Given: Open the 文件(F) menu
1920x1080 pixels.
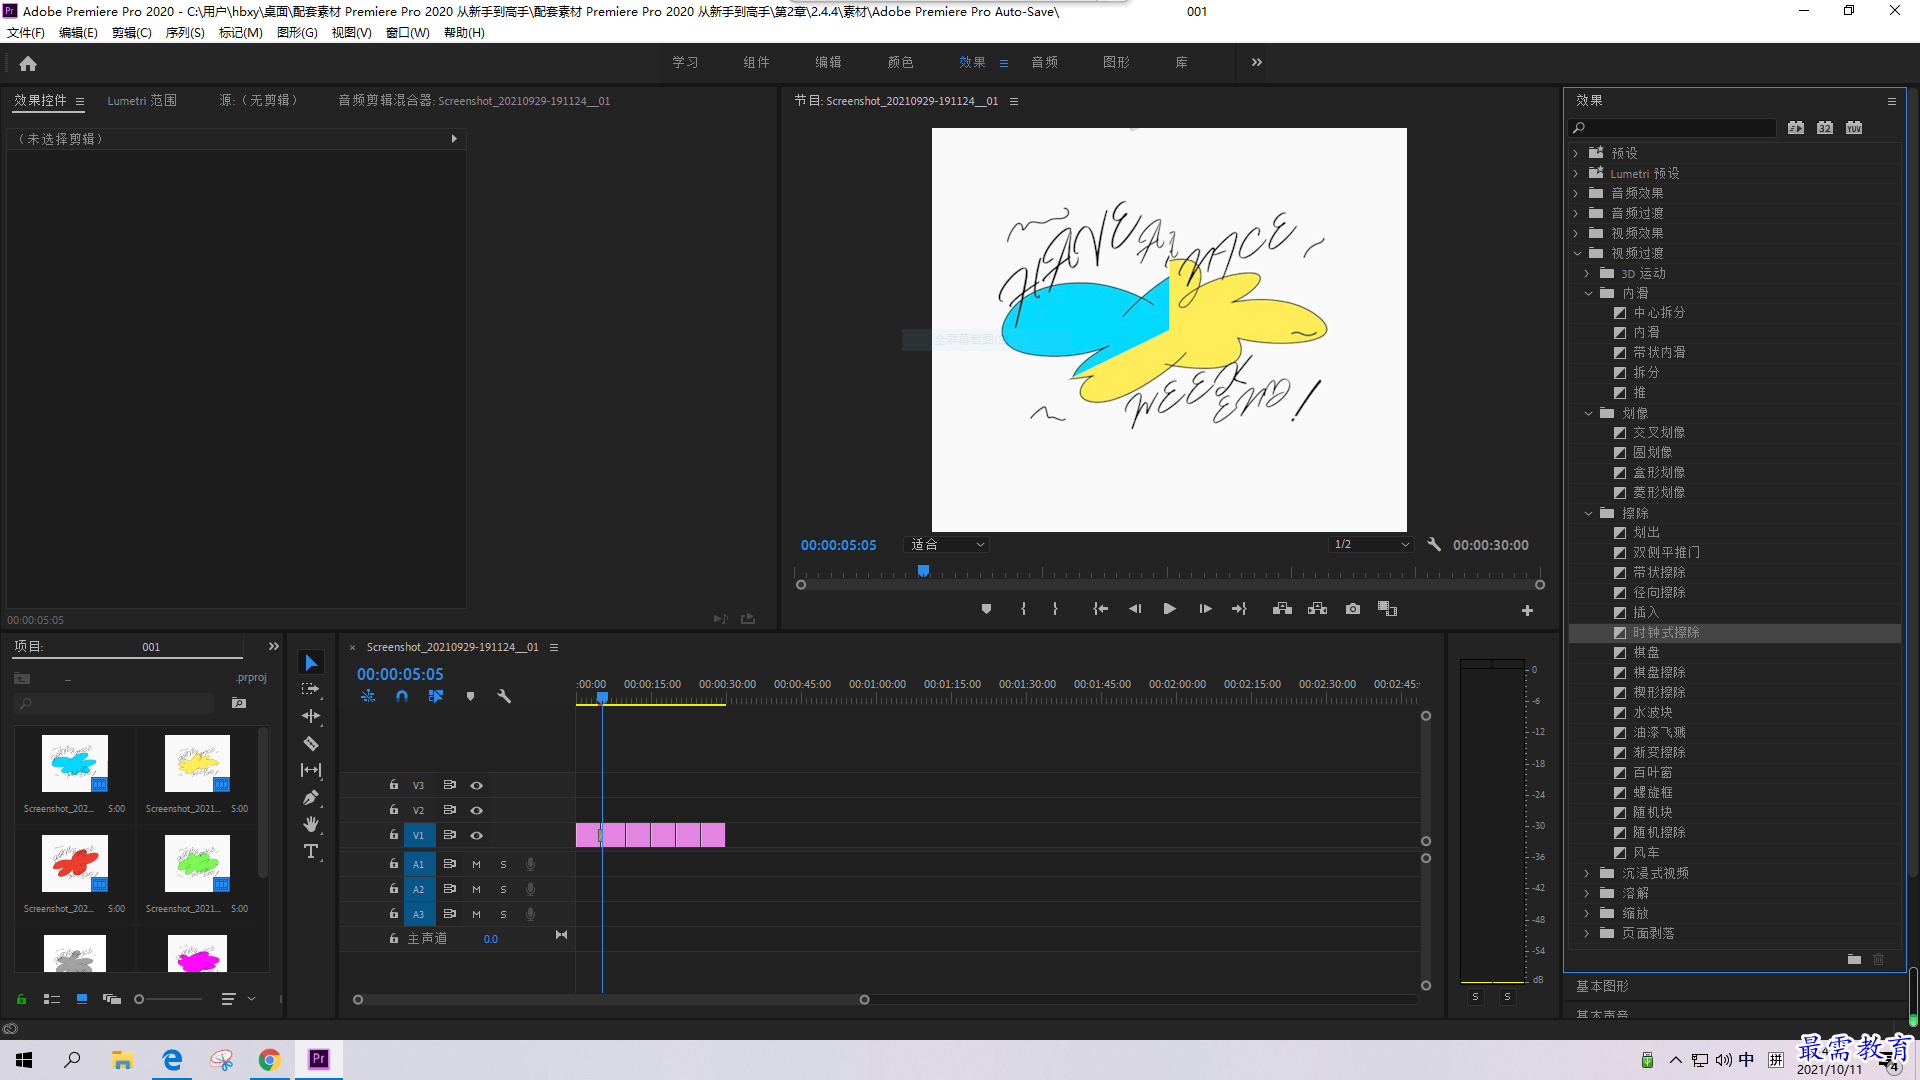Looking at the screenshot, I should point(26,33).
